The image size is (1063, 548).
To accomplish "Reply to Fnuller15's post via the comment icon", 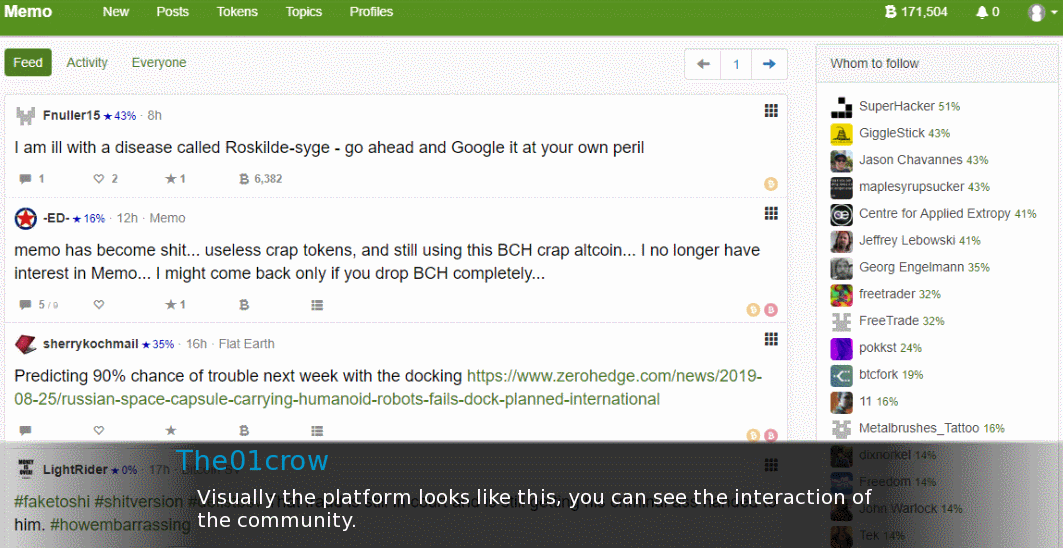I will (x=25, y=179).
